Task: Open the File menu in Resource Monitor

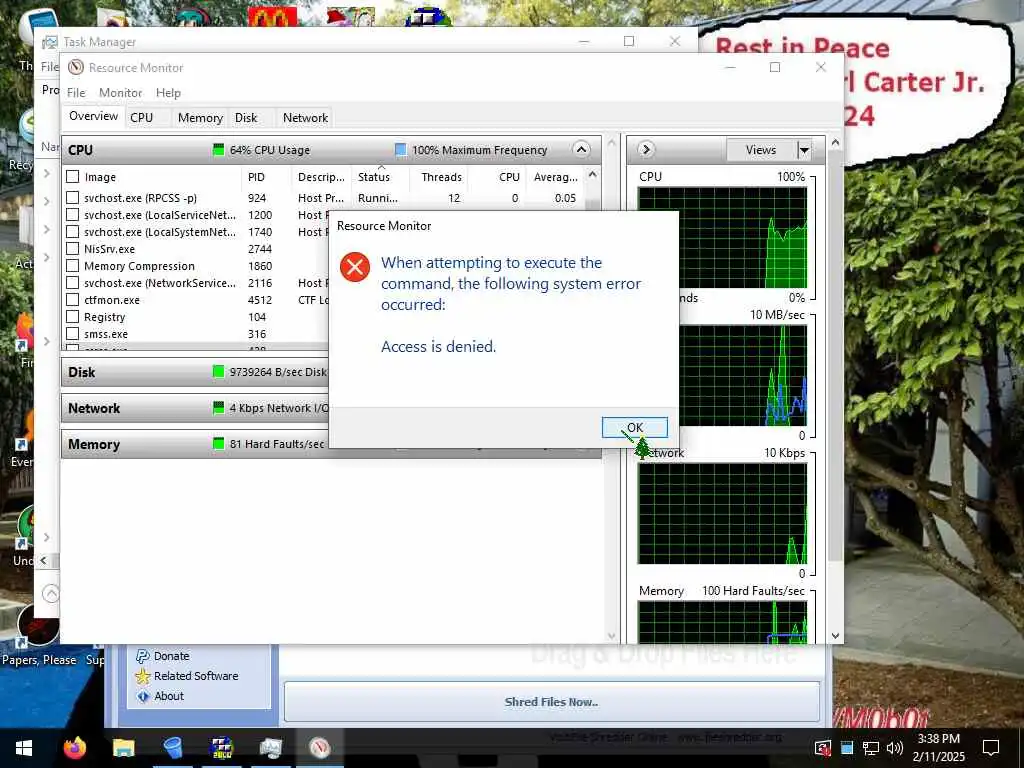Action: [x=76, y=93]
